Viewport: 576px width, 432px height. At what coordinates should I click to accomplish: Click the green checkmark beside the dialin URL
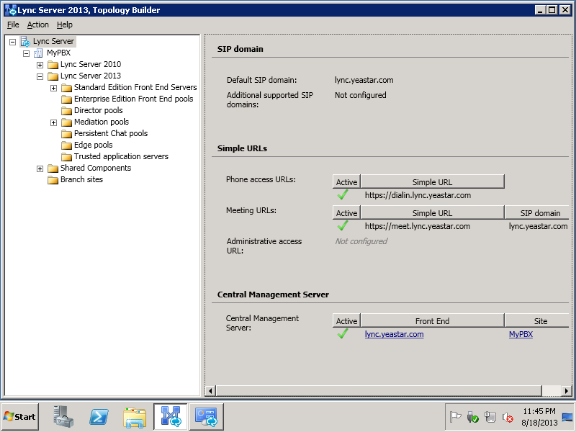342,195
